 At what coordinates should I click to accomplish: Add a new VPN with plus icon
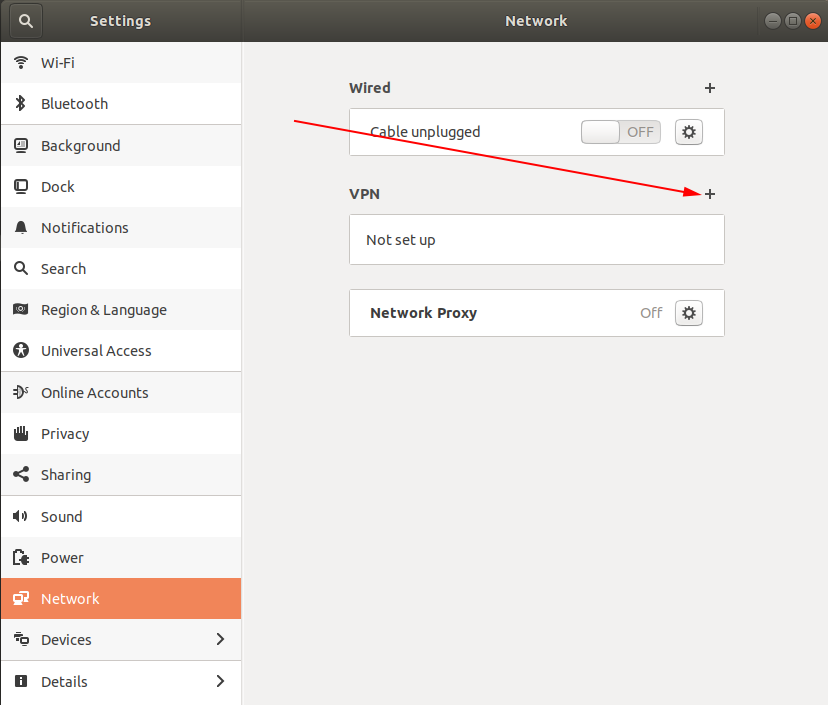(710, 194)
